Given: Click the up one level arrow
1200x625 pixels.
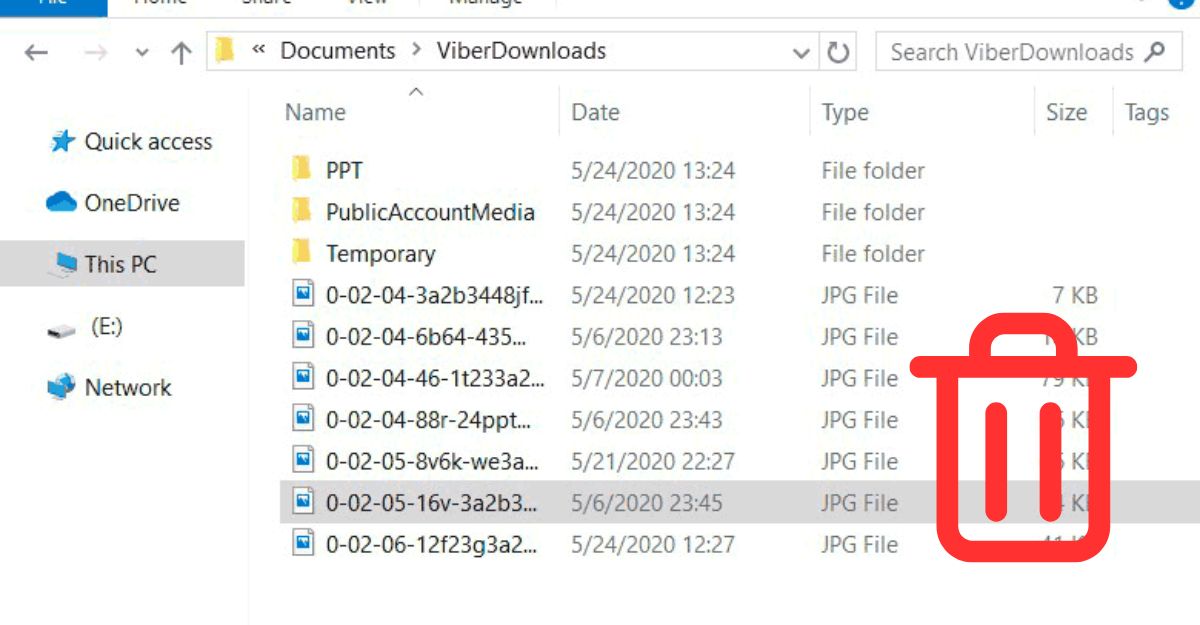Looking at the screenshot, I should [181, 51].
